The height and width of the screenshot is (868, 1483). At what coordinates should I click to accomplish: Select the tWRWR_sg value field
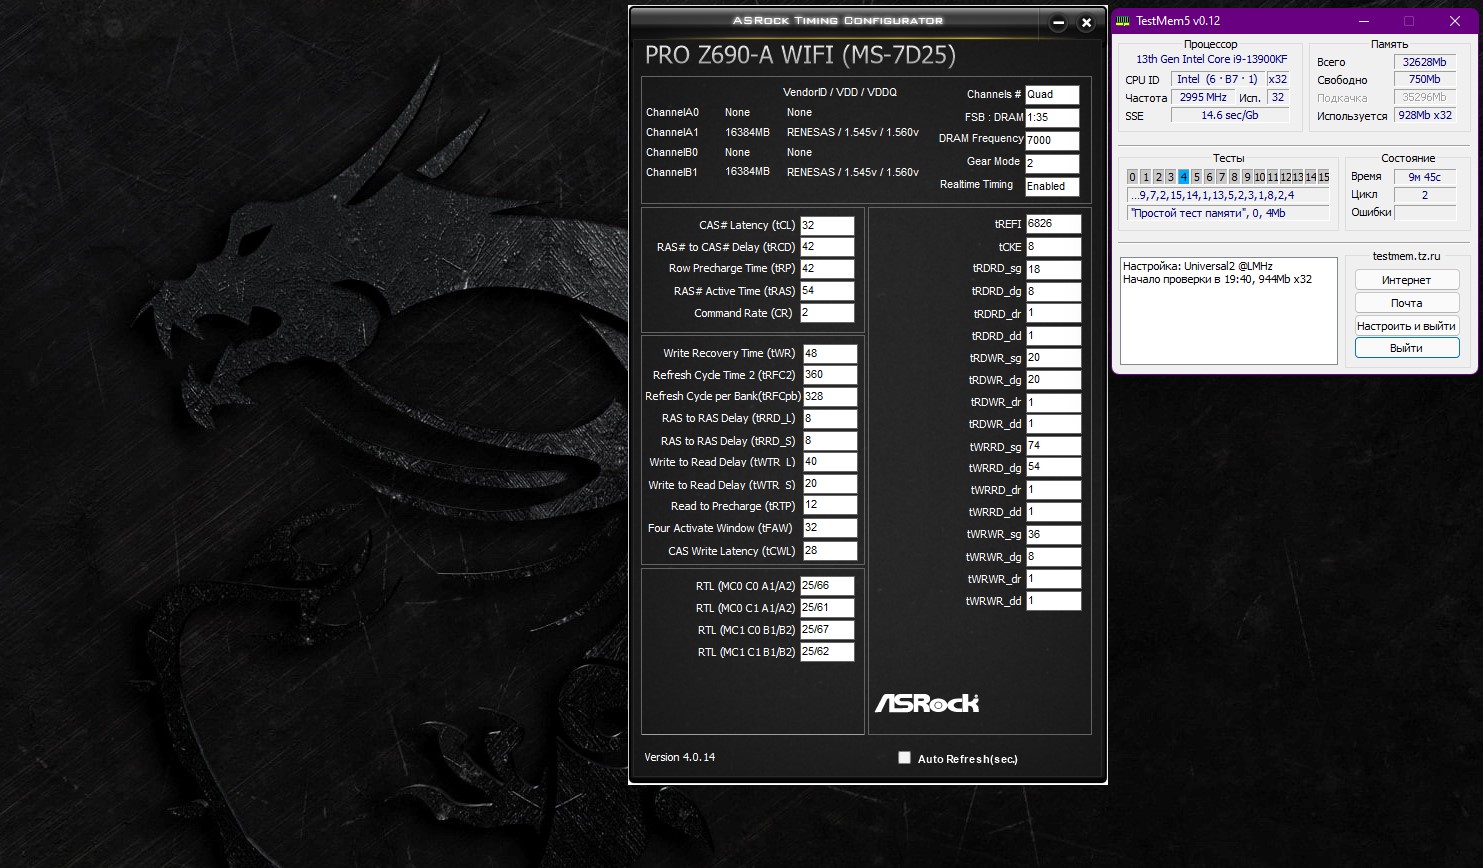1054,535
